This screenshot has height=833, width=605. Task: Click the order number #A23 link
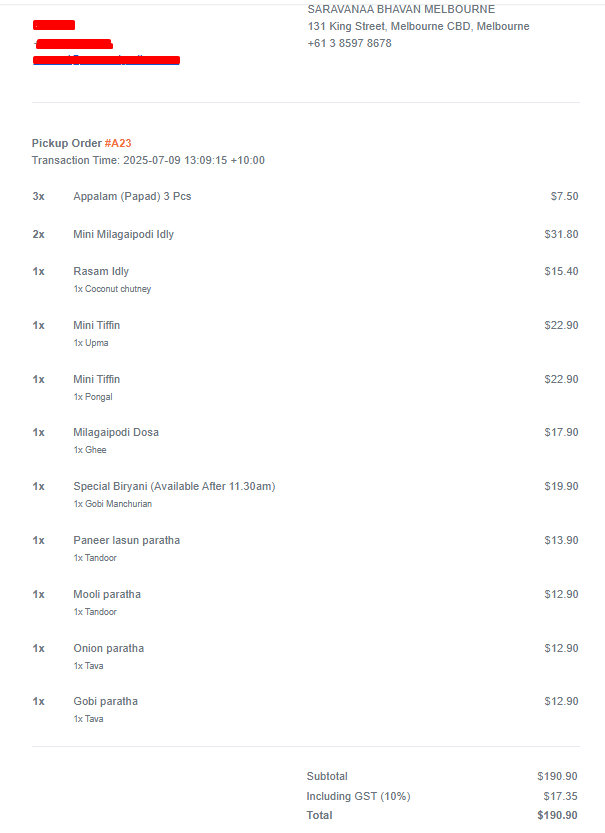[118, 143]
